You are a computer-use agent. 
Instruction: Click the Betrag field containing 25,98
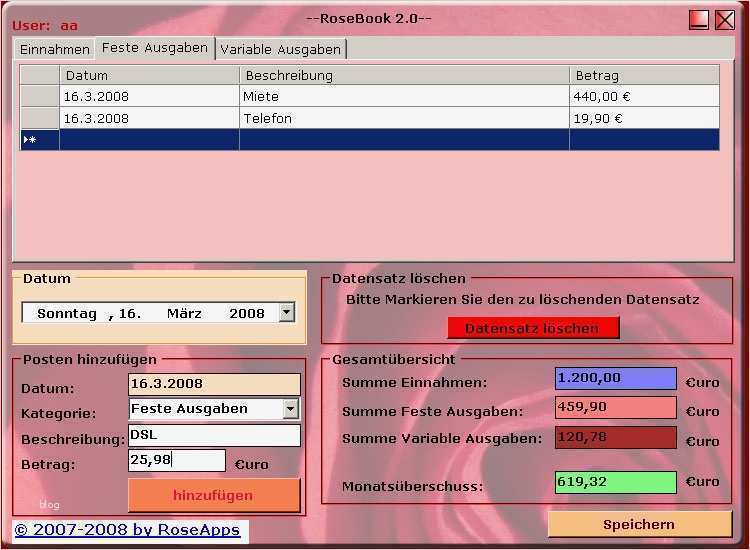(176, 460)
